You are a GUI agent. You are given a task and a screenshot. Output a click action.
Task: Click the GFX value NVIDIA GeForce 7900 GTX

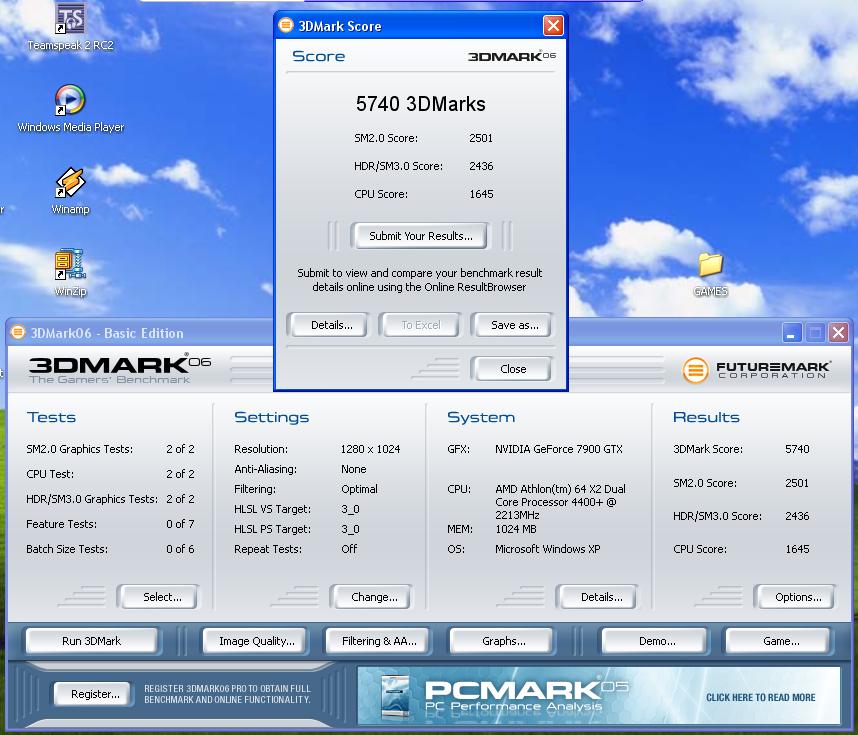(558, 449)
